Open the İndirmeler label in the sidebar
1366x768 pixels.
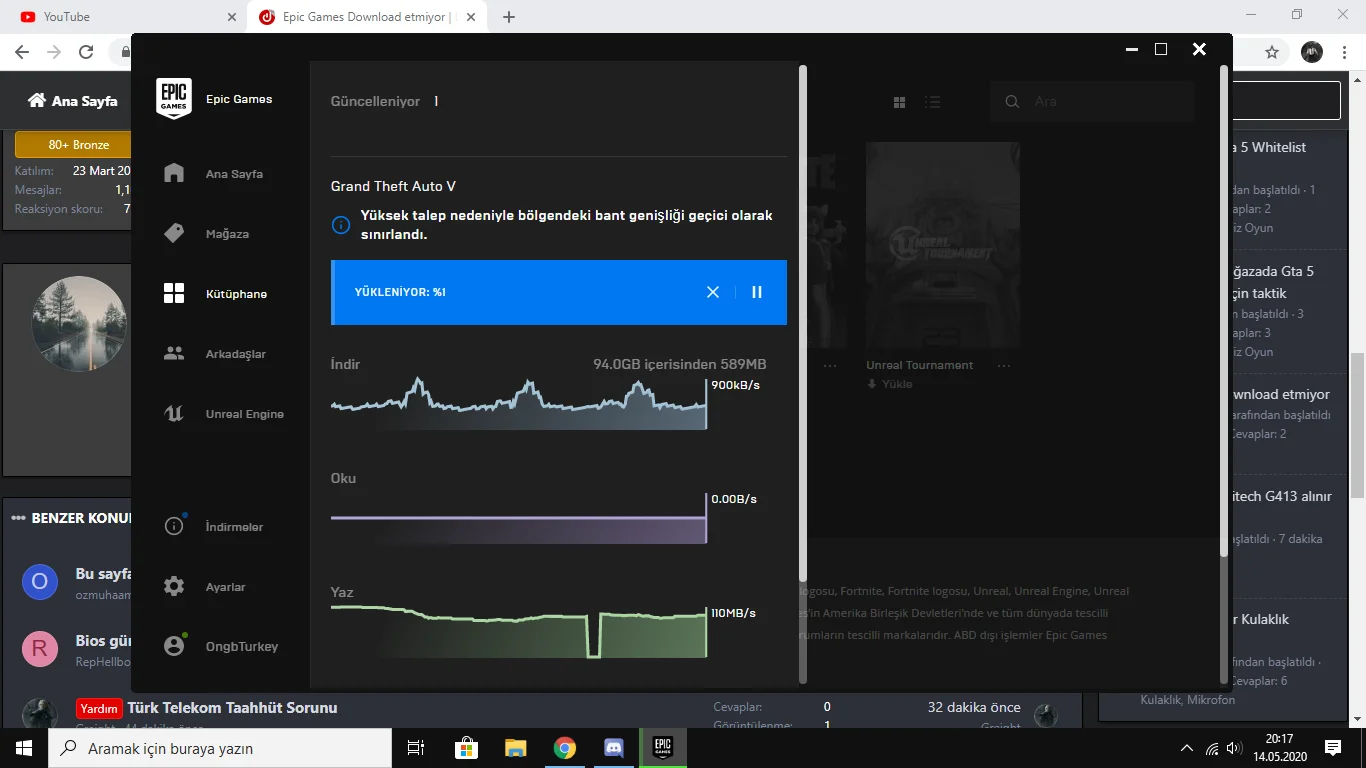235,527
